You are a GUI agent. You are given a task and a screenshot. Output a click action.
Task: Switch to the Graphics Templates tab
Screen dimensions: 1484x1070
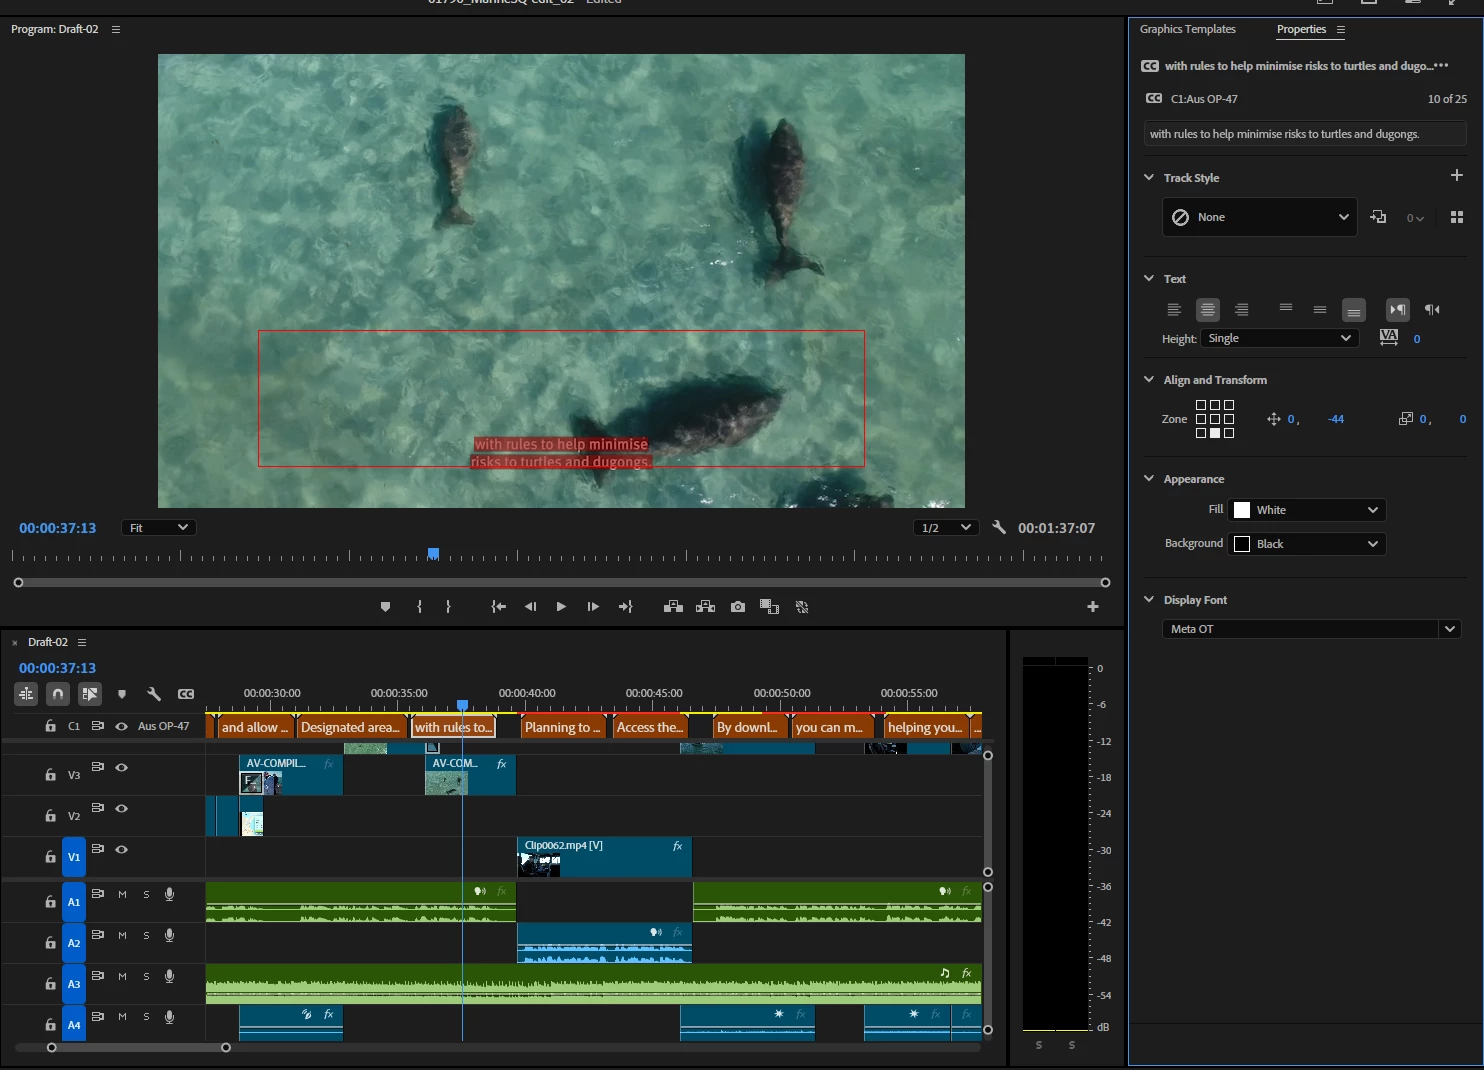[1187, 30]
